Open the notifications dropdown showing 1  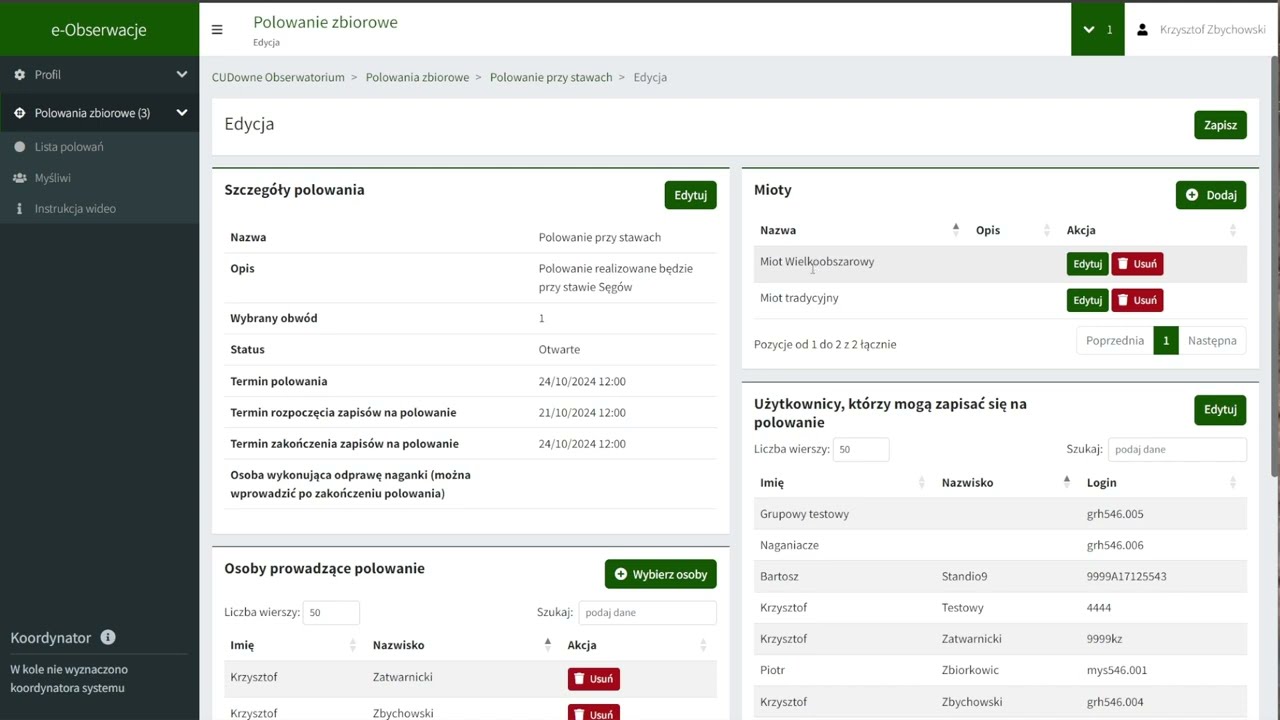pos(1097,30)
